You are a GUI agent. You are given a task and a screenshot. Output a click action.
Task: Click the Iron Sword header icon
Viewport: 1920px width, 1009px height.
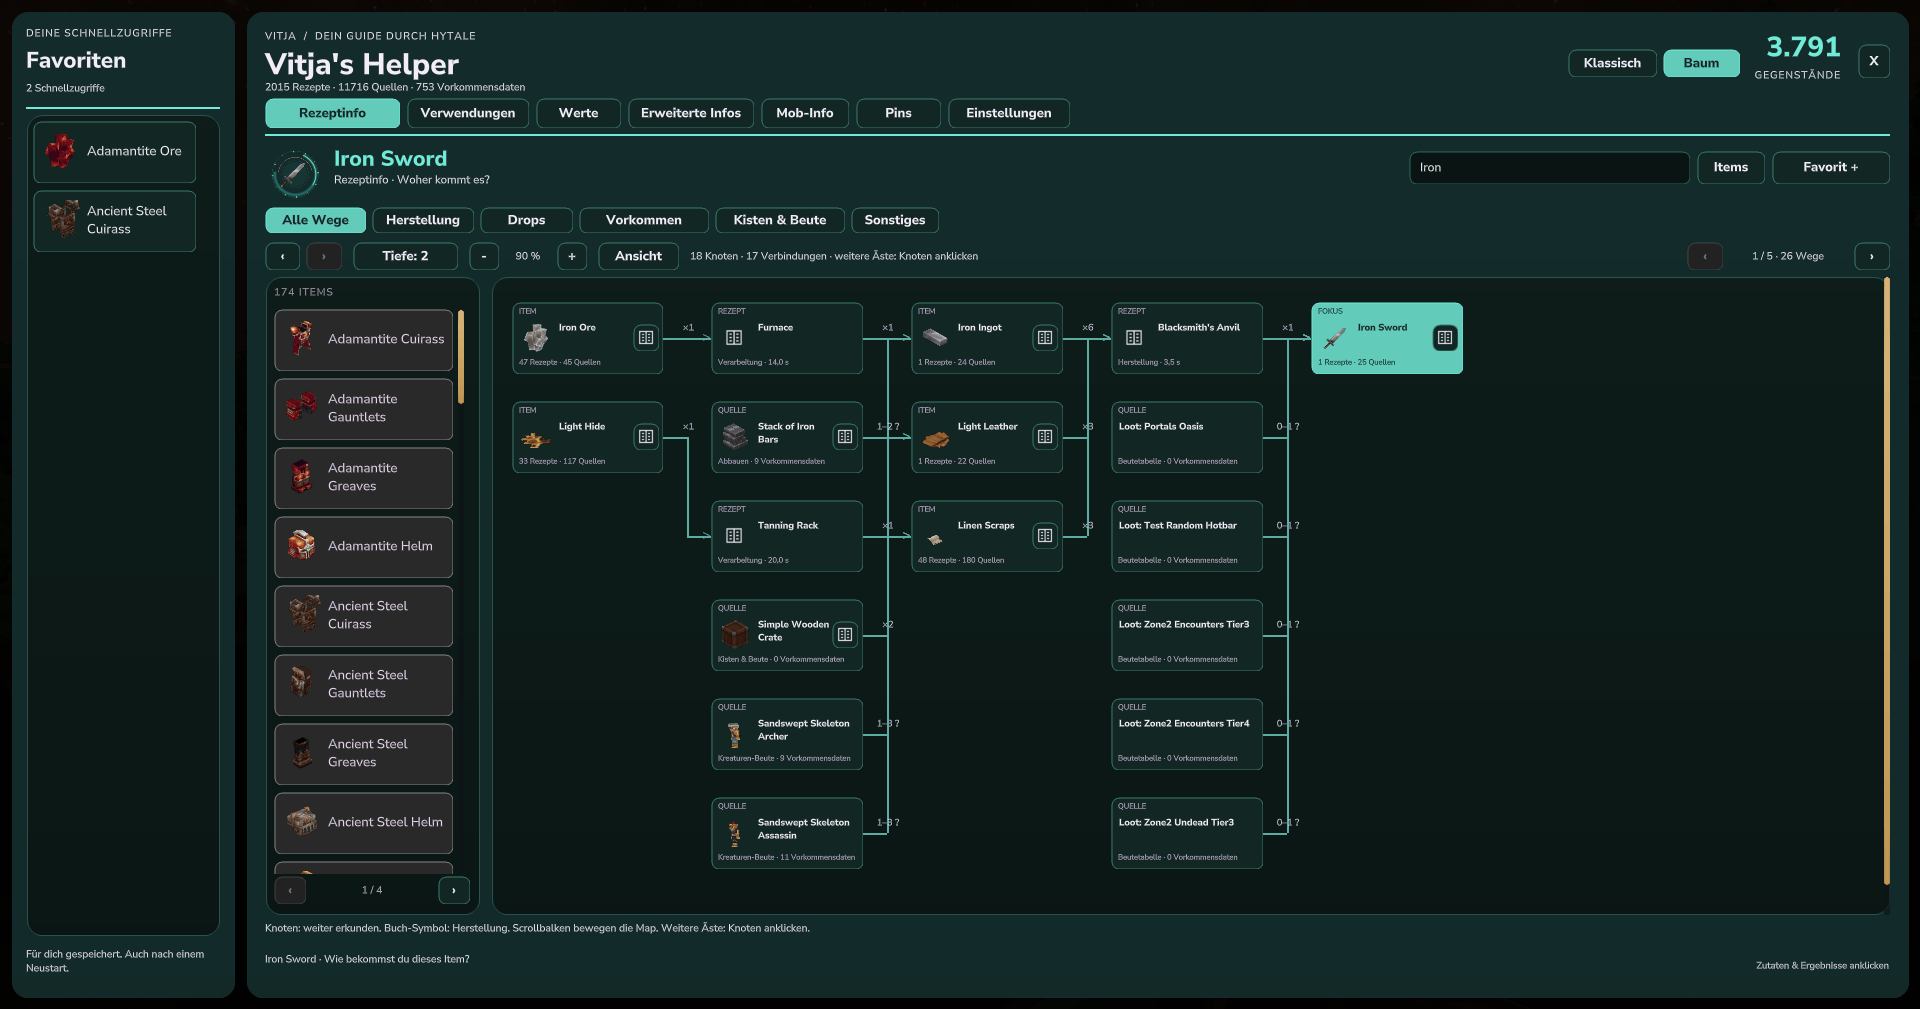295,173
